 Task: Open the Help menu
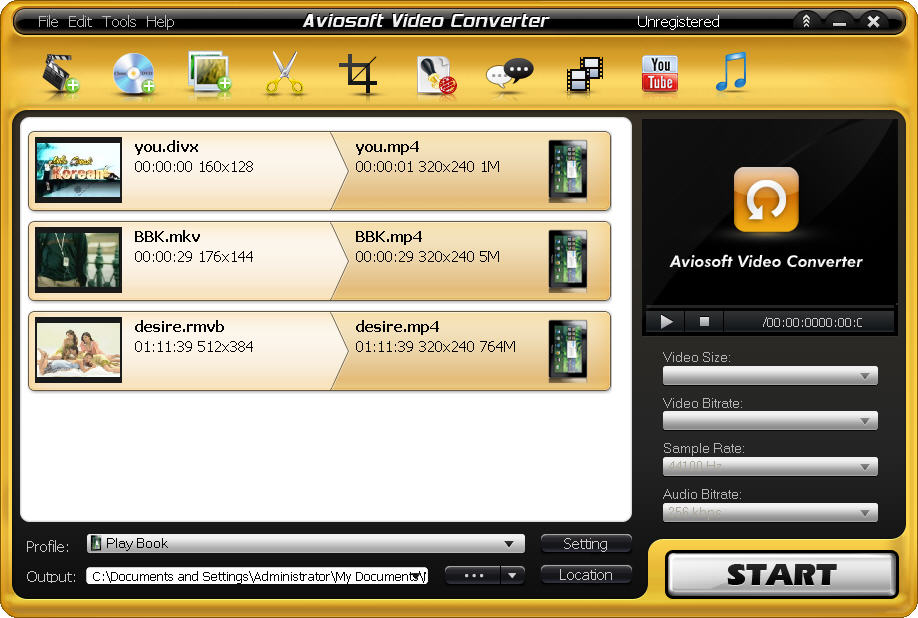[x=160, y=22]
